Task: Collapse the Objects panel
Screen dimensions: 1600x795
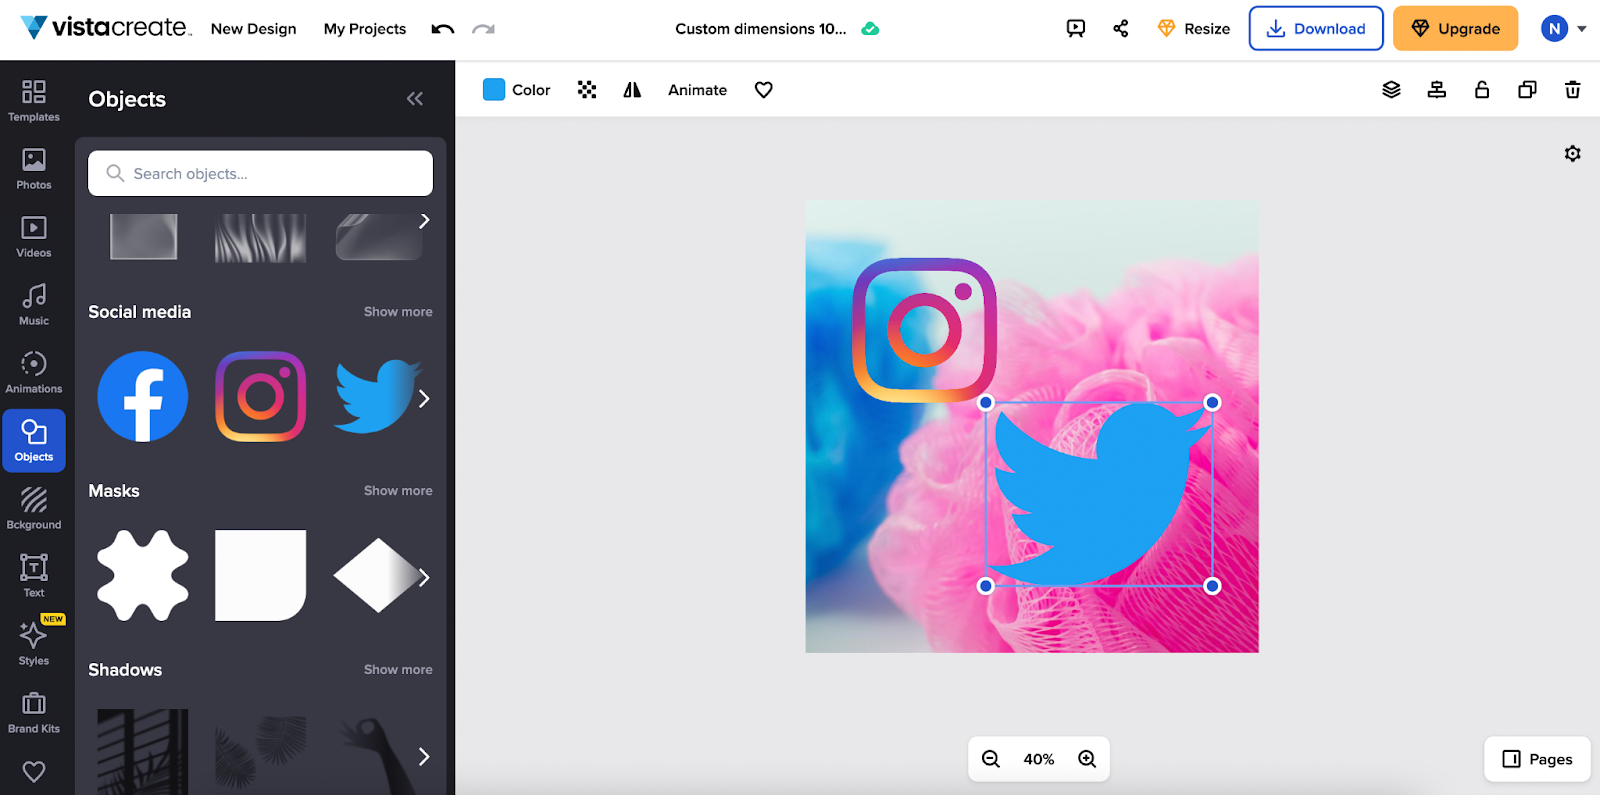Action: coord(415,98)
